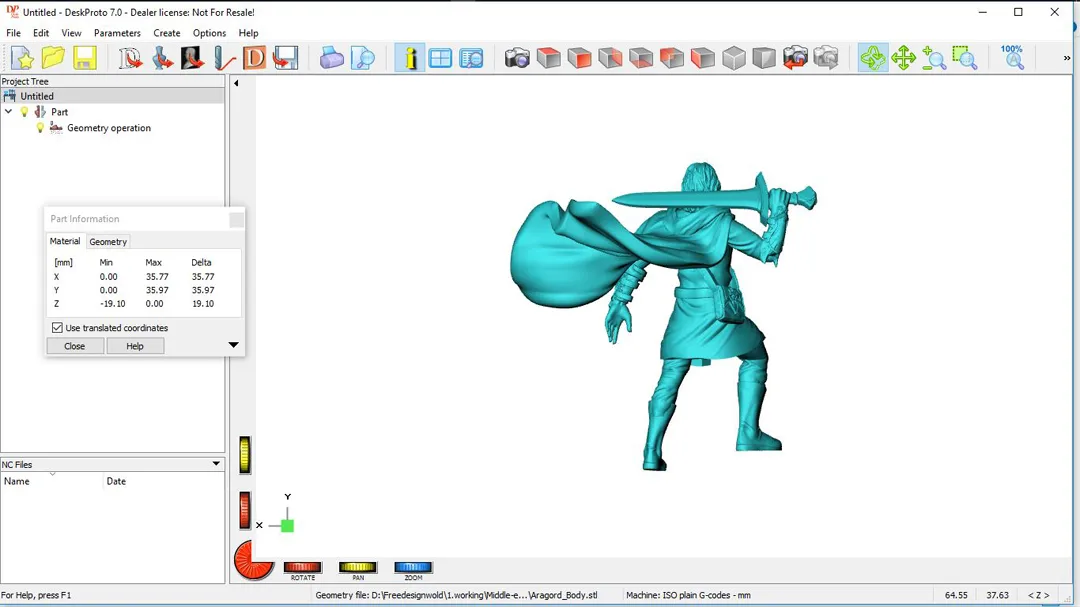Click the greyed camera with forward arrow
1080x607 pixels.
pos(826,58)
